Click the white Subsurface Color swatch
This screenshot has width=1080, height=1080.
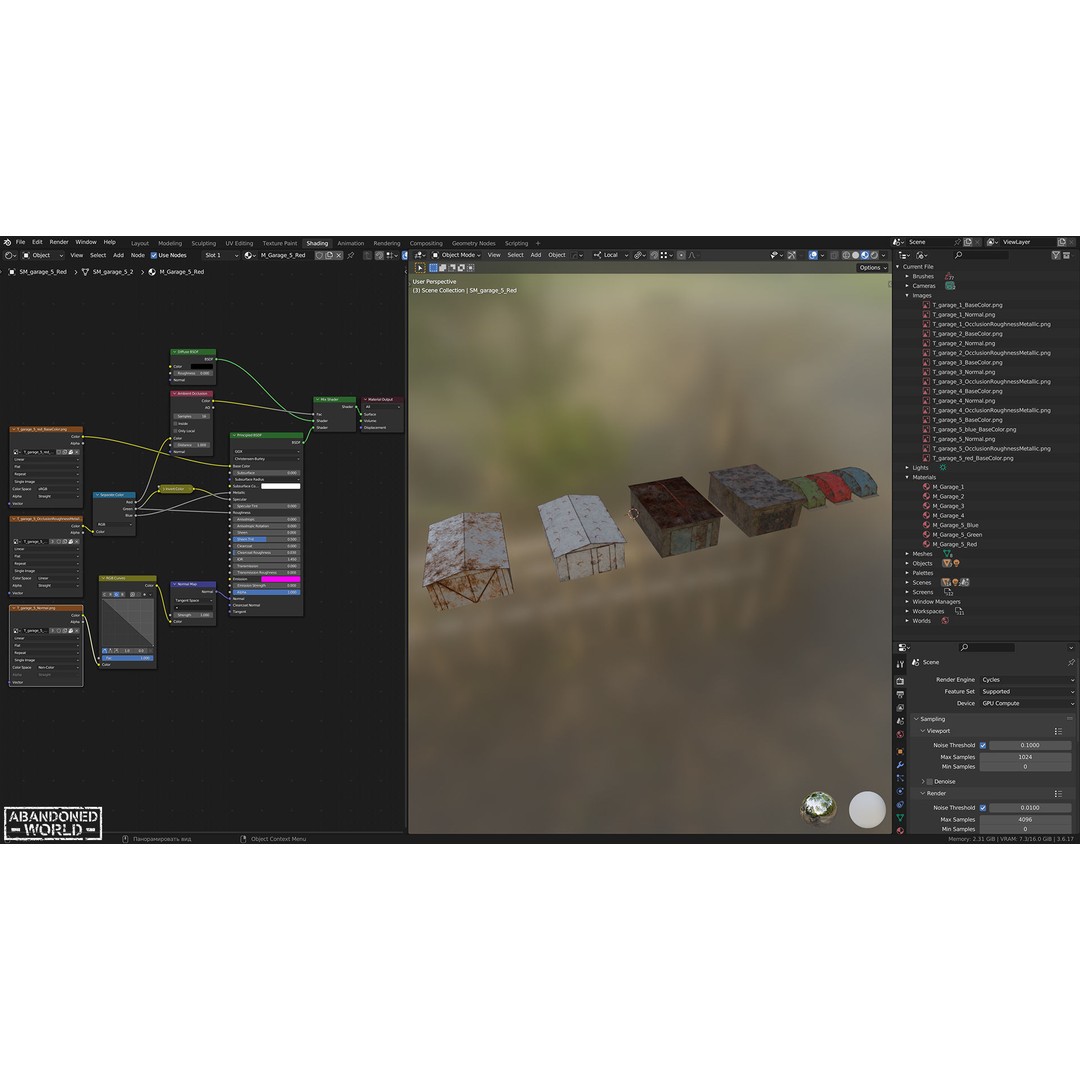(x=280, y=486)
